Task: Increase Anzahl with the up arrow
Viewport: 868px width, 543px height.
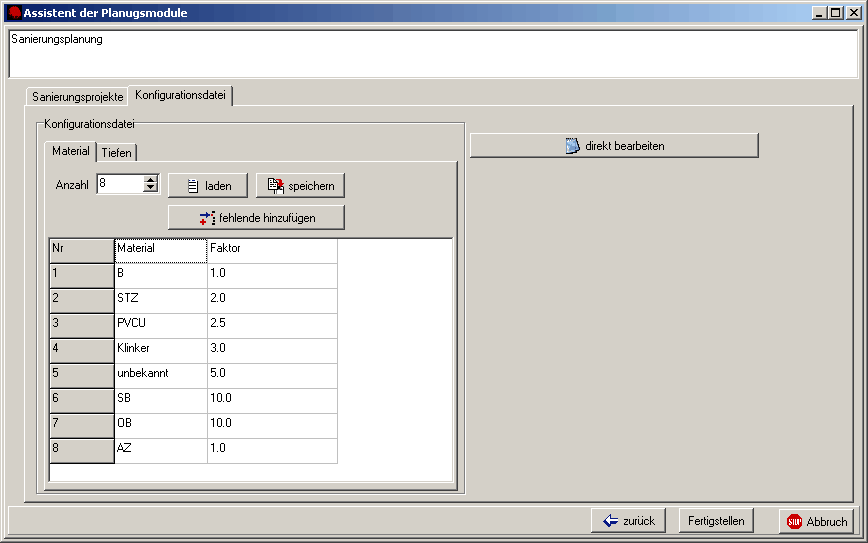Action: pos(151,179)
